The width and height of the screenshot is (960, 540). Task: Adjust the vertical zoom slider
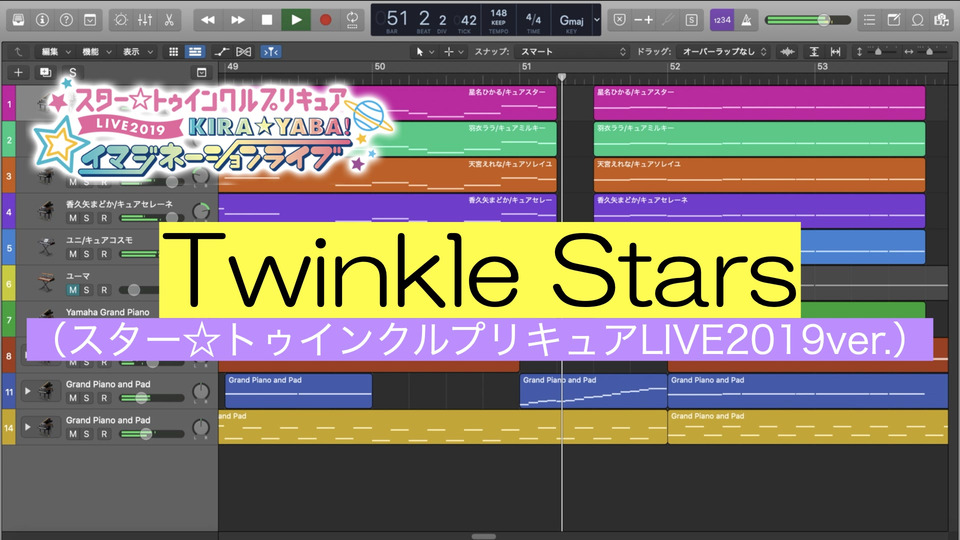878,52
